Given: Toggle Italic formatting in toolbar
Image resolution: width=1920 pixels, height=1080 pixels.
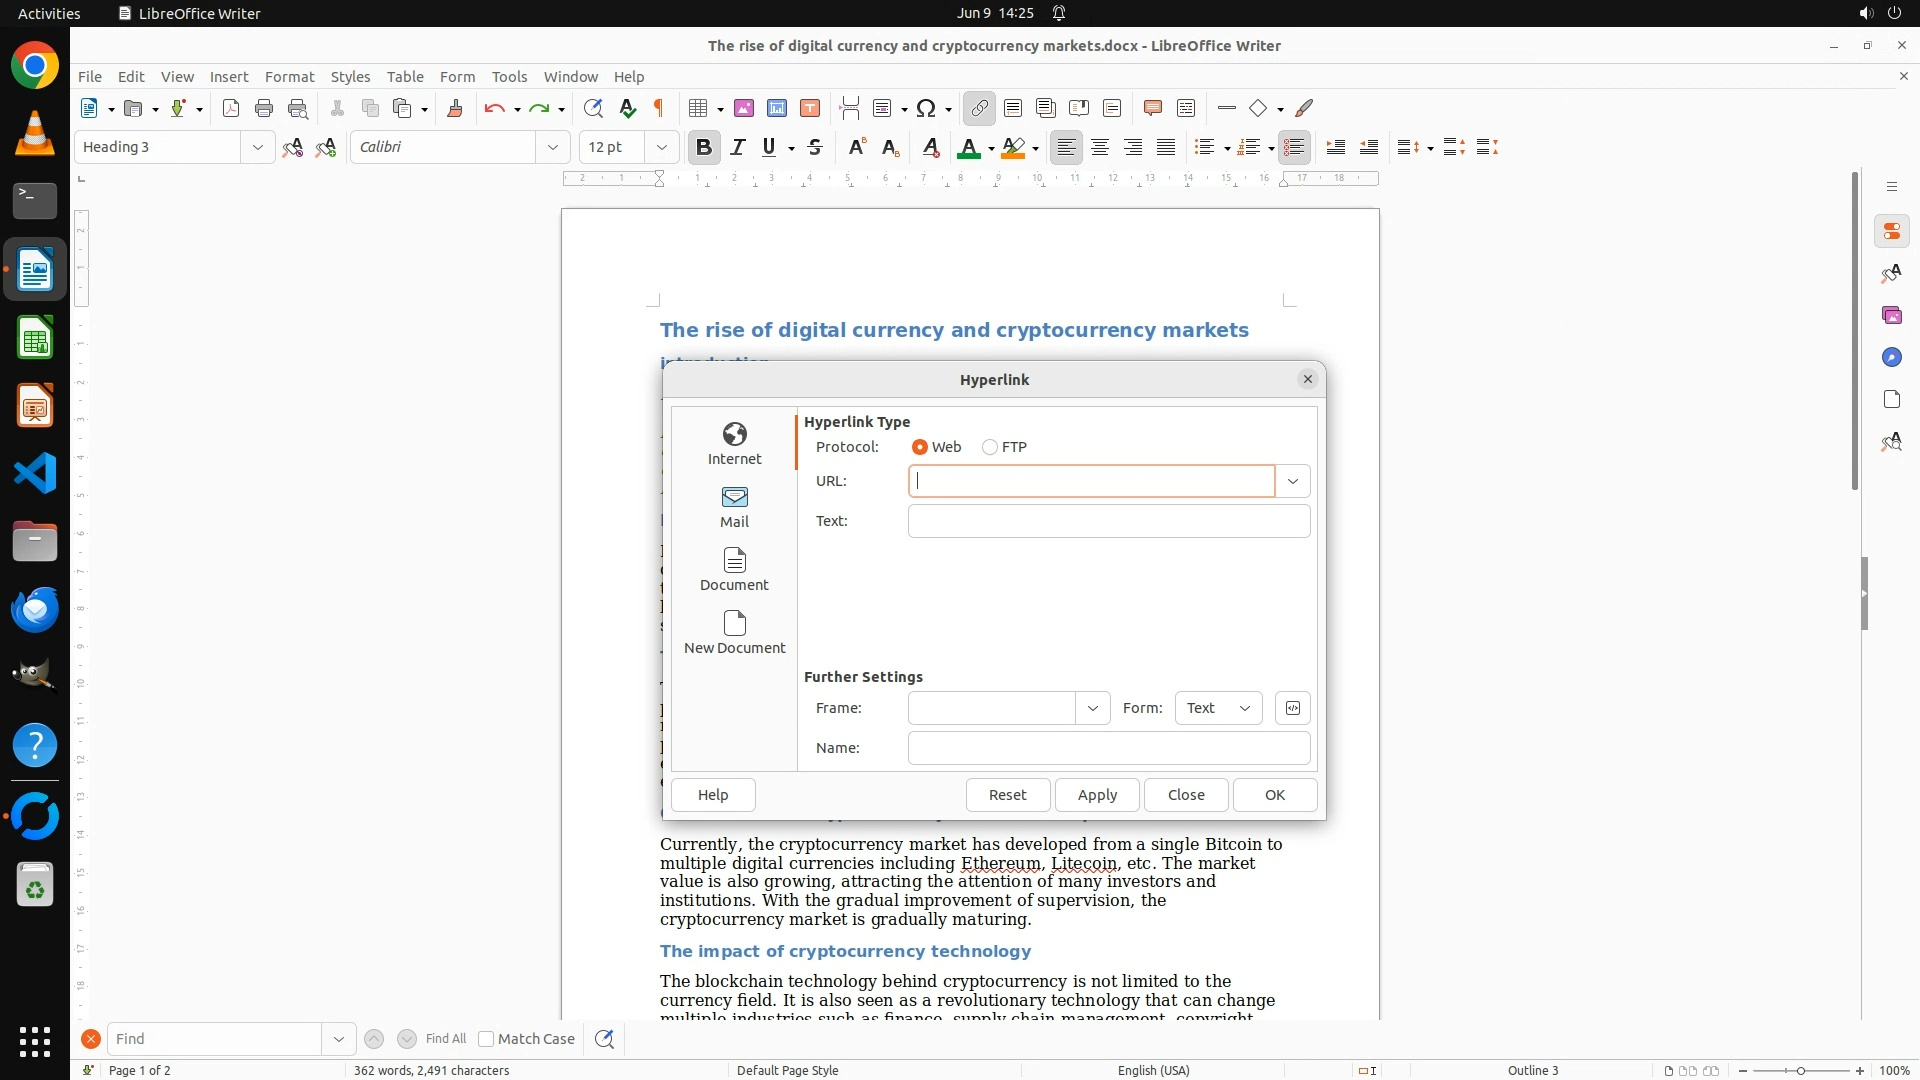Looking at the screenshot, I should [738, 147].
